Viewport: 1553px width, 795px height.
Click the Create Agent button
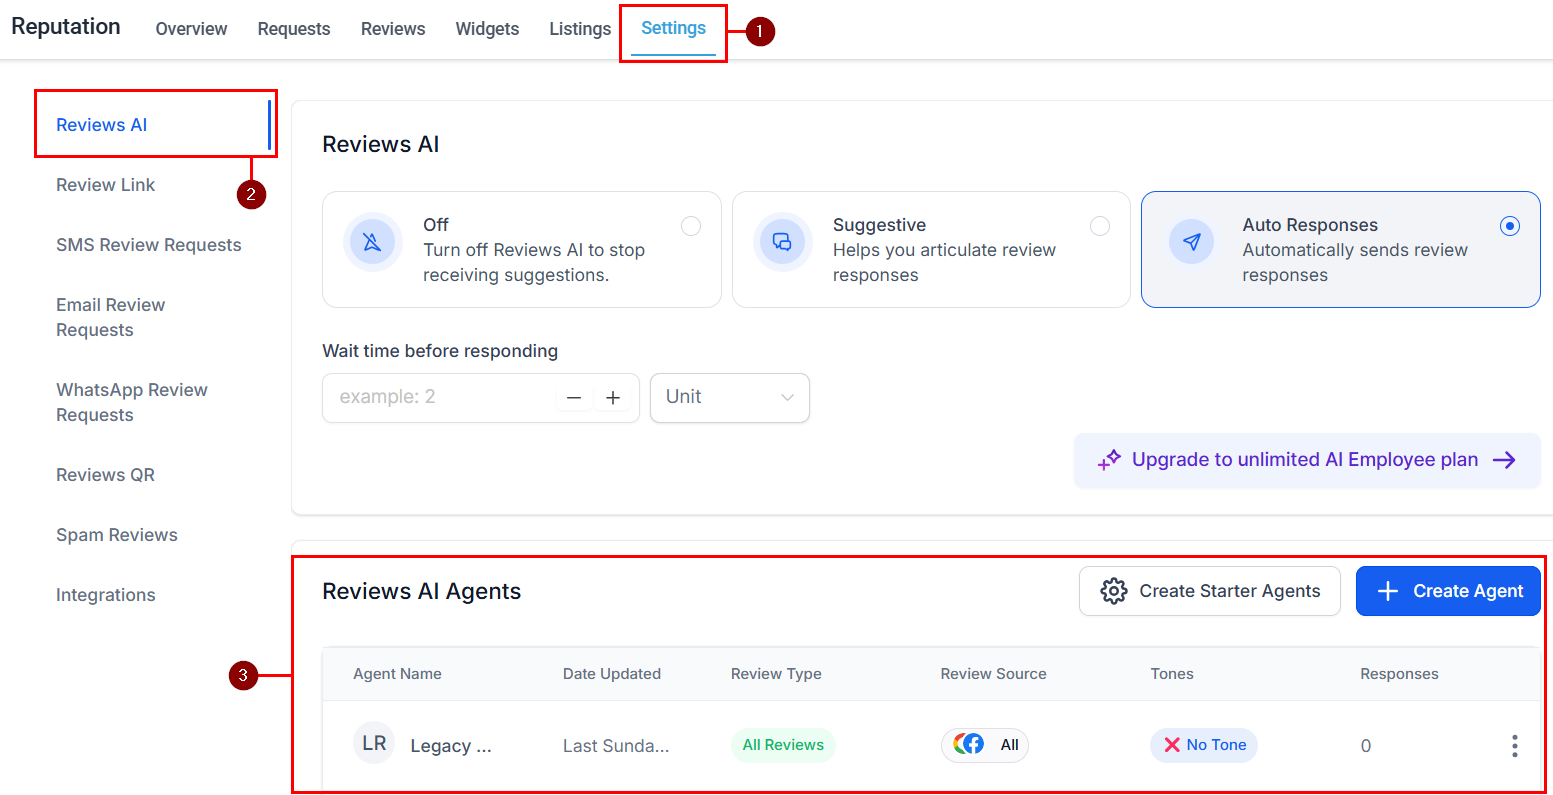pyautogui.click(x=1448, y=590)
